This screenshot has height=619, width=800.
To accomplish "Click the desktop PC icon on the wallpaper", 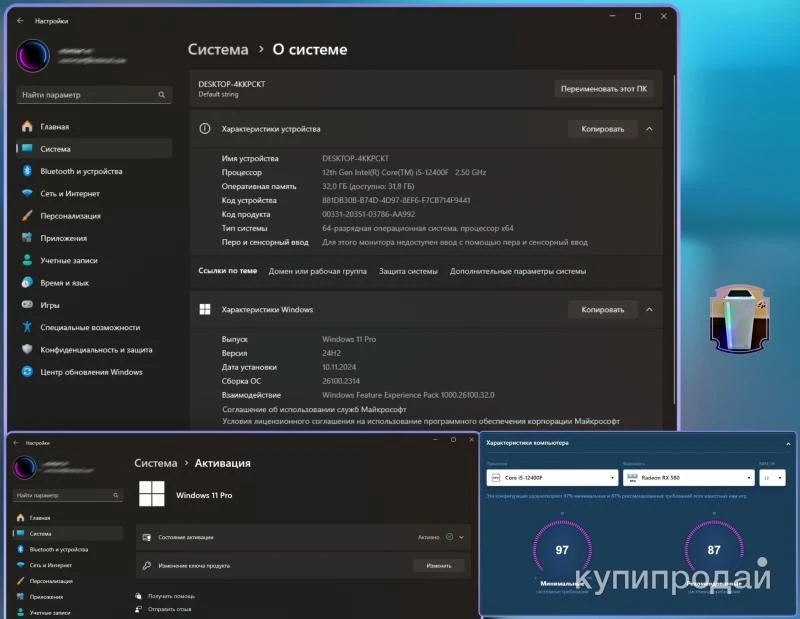I will tap(738, 318).
